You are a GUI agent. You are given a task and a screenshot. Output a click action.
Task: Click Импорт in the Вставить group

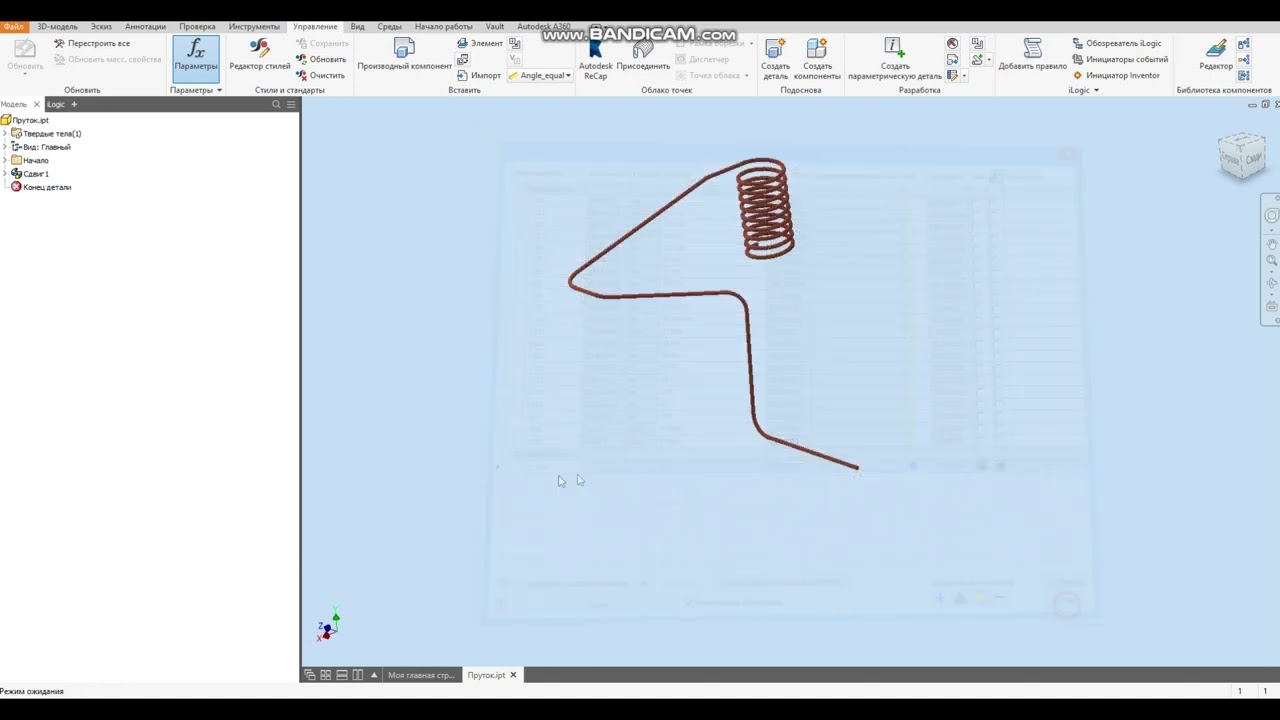click(479, 76)
